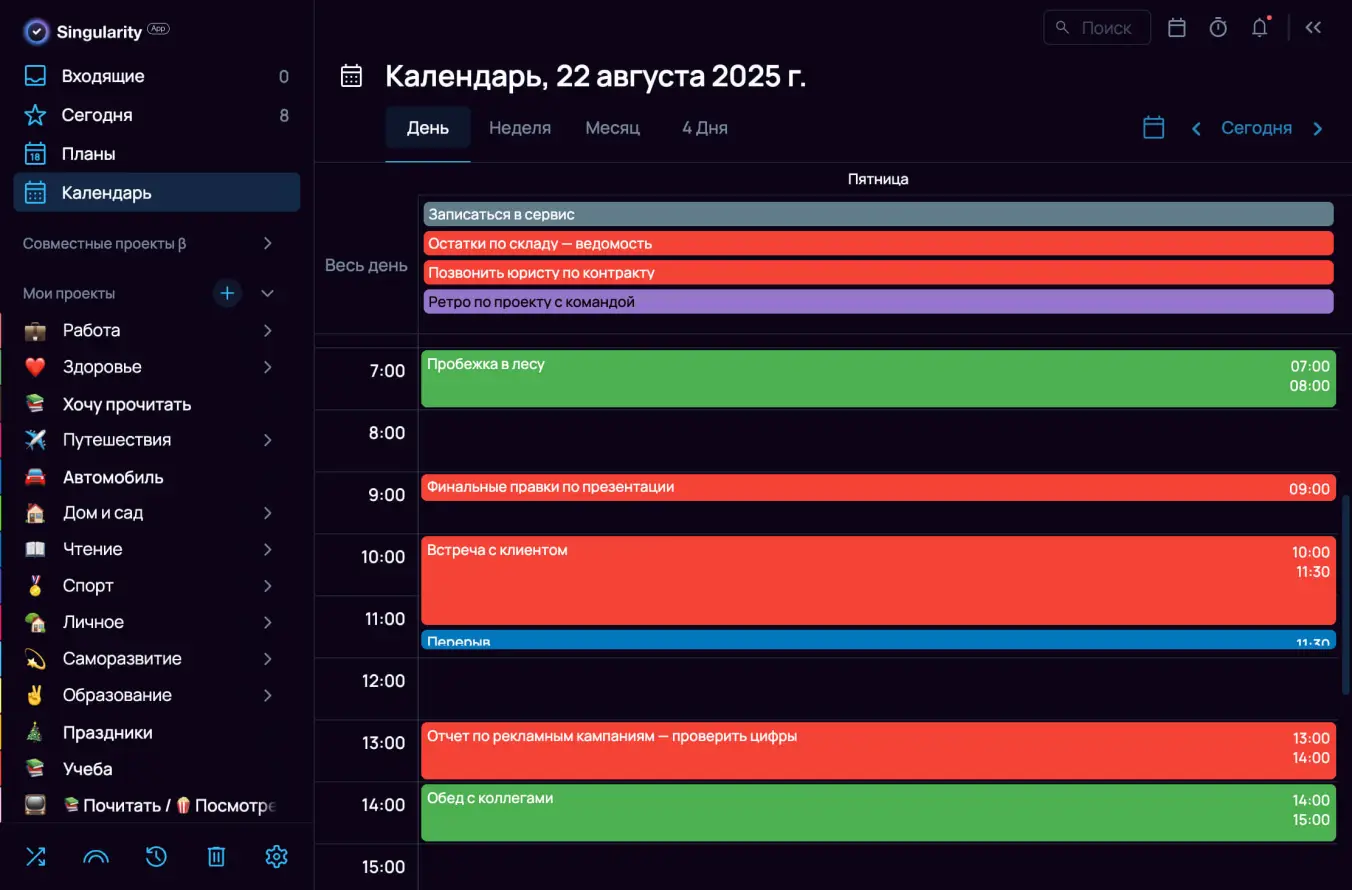Click the calendar icon in the top header

pyautogui.click(x=1176, y=27)
